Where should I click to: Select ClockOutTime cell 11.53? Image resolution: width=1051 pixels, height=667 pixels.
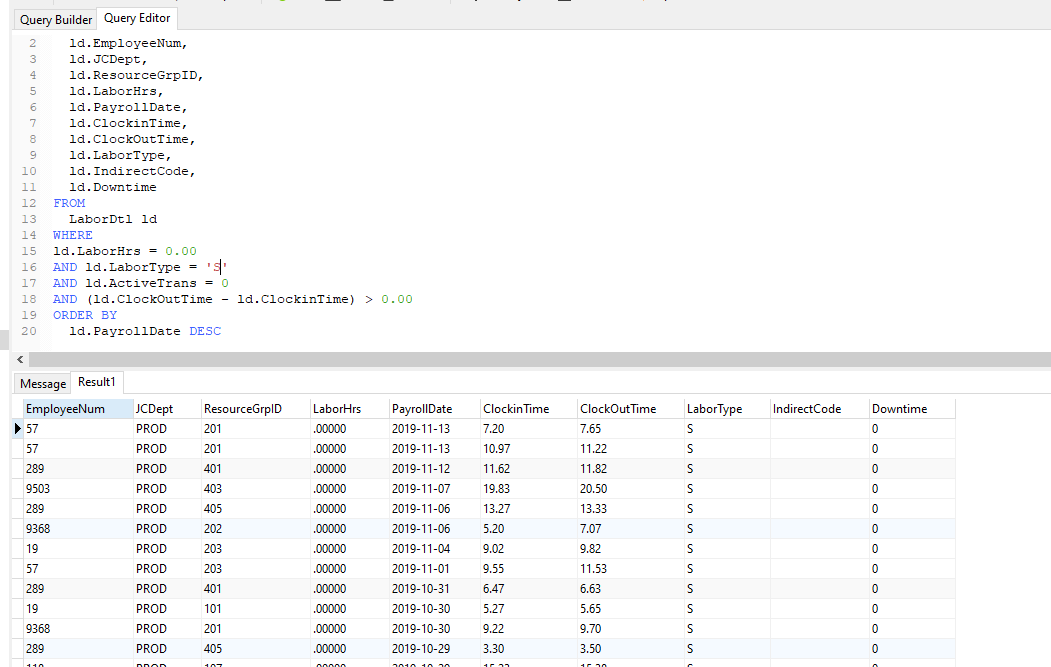631,568
